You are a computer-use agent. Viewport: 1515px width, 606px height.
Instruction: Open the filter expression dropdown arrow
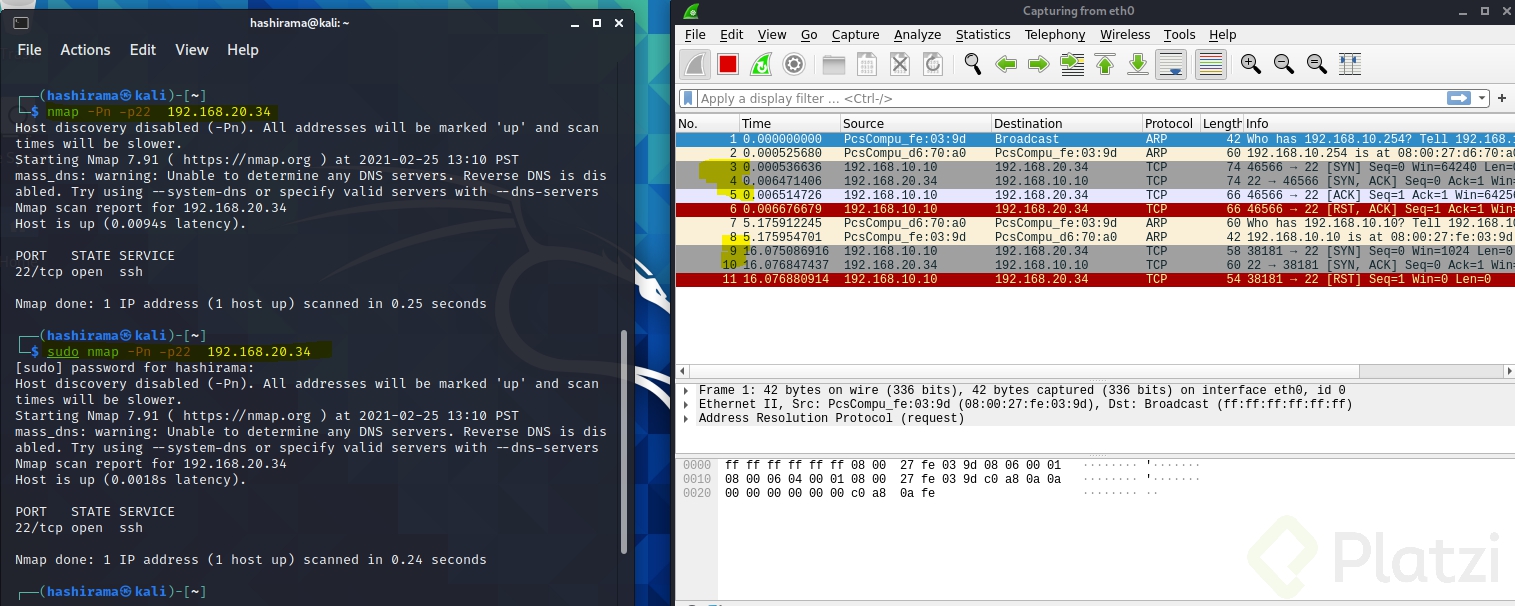pyautogui.click(x=1481, y=98)
